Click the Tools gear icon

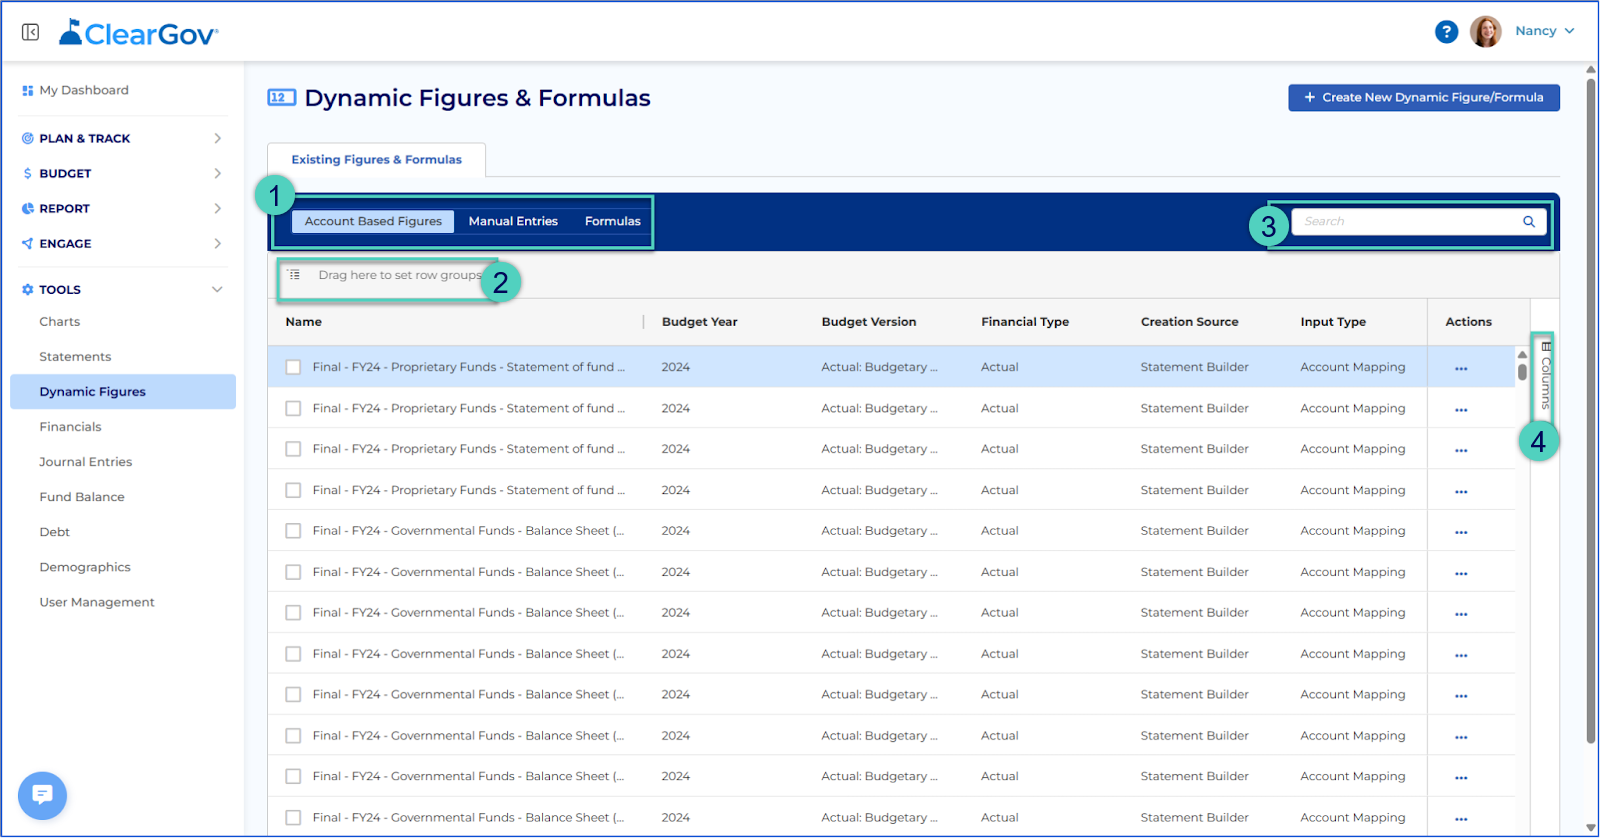[x=28, y=290]
